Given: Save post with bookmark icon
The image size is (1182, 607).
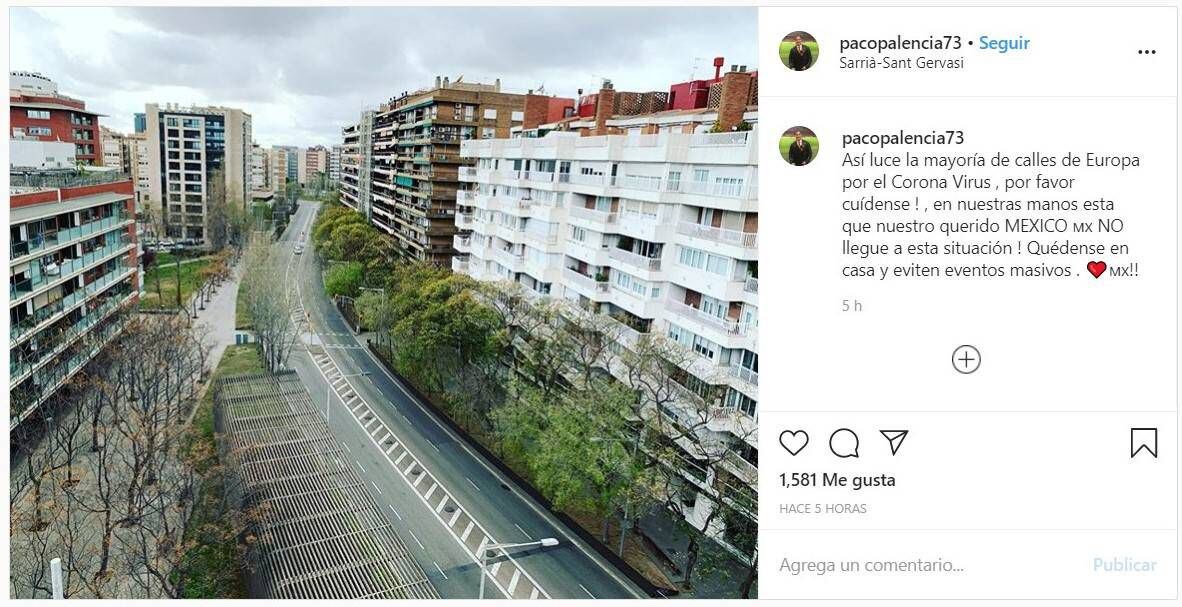Looking at the screenshot, I should point(1144,443).
